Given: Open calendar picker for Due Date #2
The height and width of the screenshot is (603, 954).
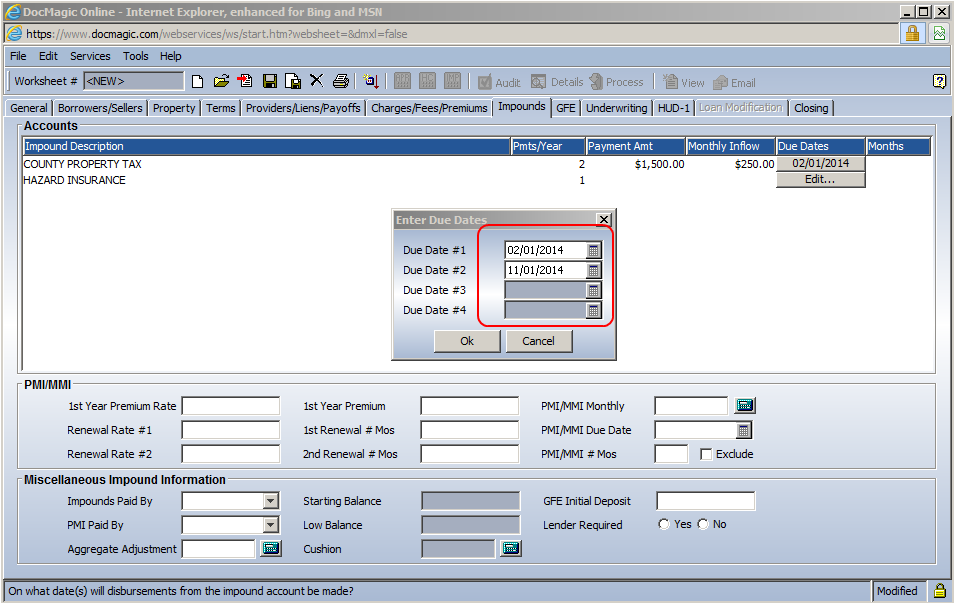Looking at the screenshot, I should pyautogui.click(x=594, y=270).
